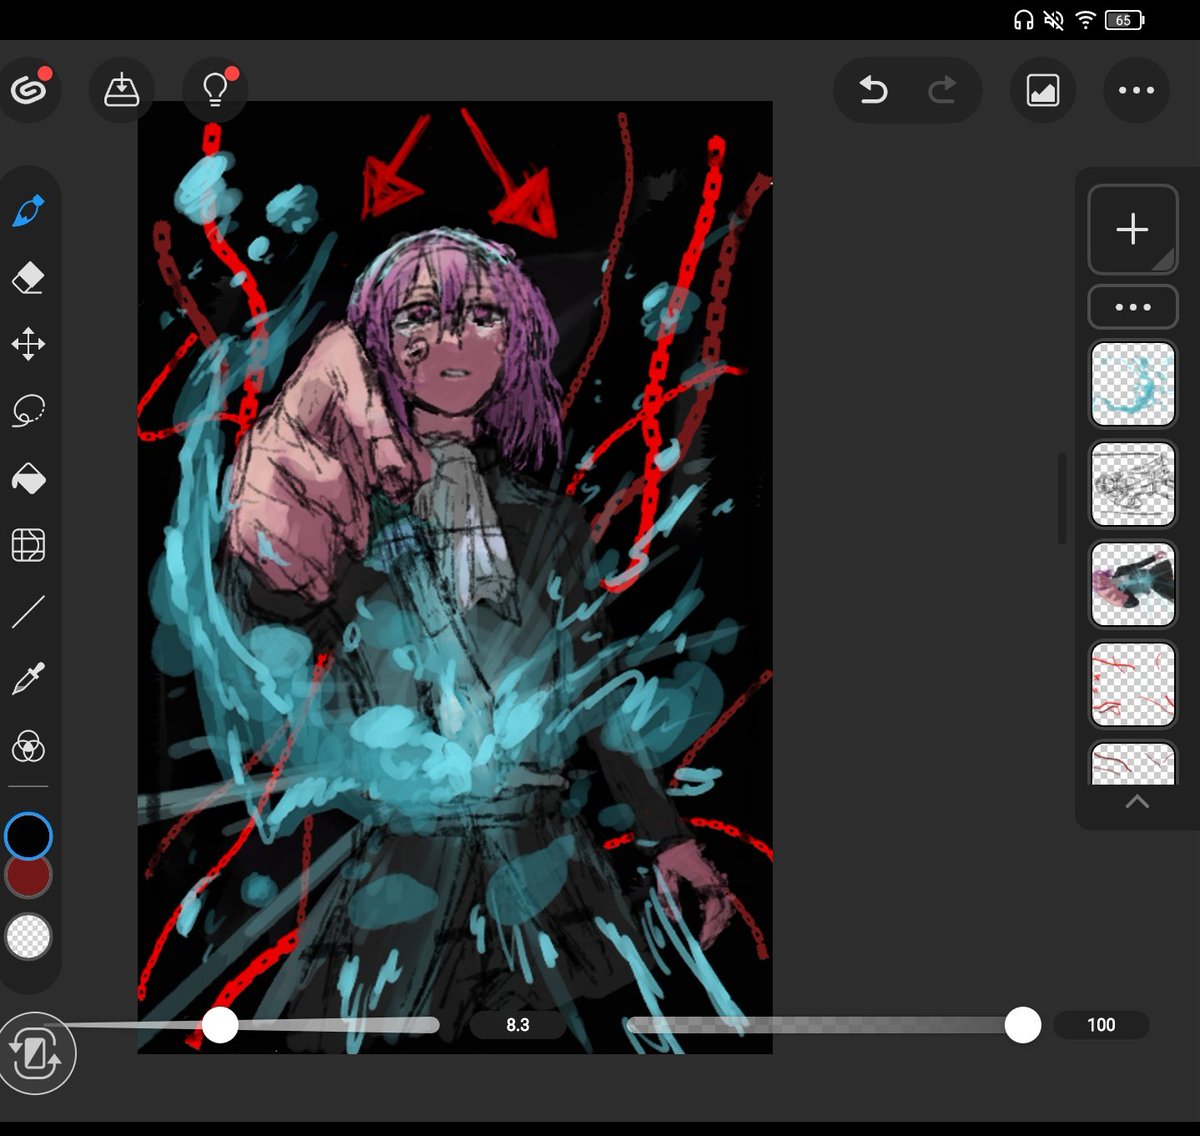Select the dark red lines layer thumbnail
The width and height of the screenshot is (1200, 1136).
[x=1133, y=764]
